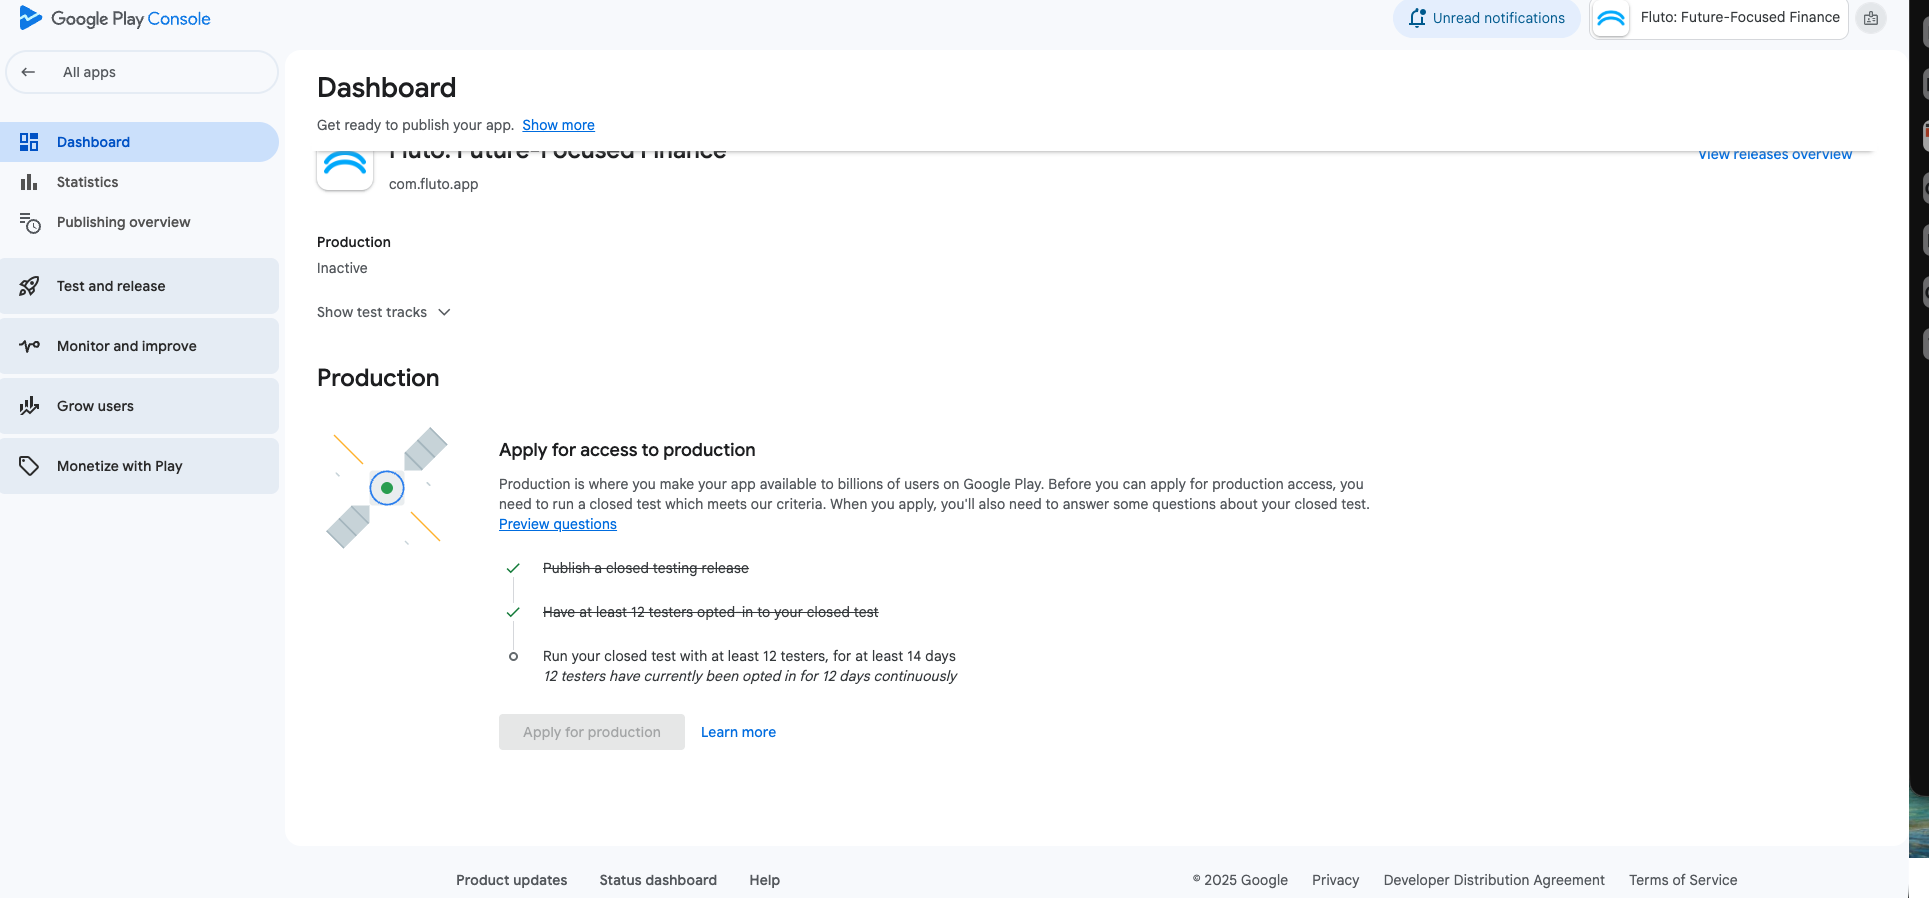Open the Statistics menu item
Viewport: 1929px width, 898px height.
click(x=87, y=182)
